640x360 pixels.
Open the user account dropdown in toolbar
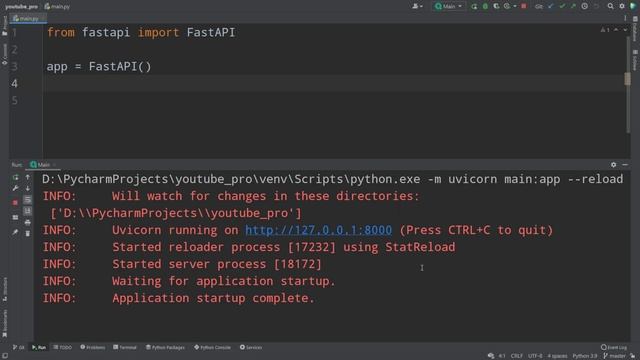(x=417, y=6)
